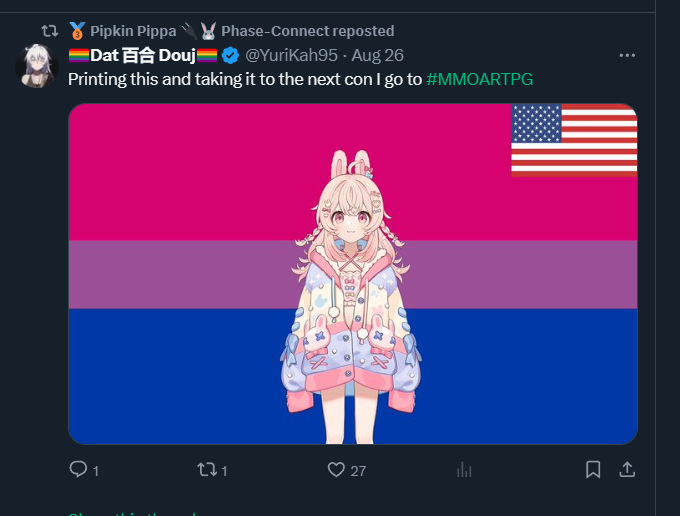Screen dimensions: 680x516
Task: Repost this tweet using retweet icon
Action: (207, 470)
